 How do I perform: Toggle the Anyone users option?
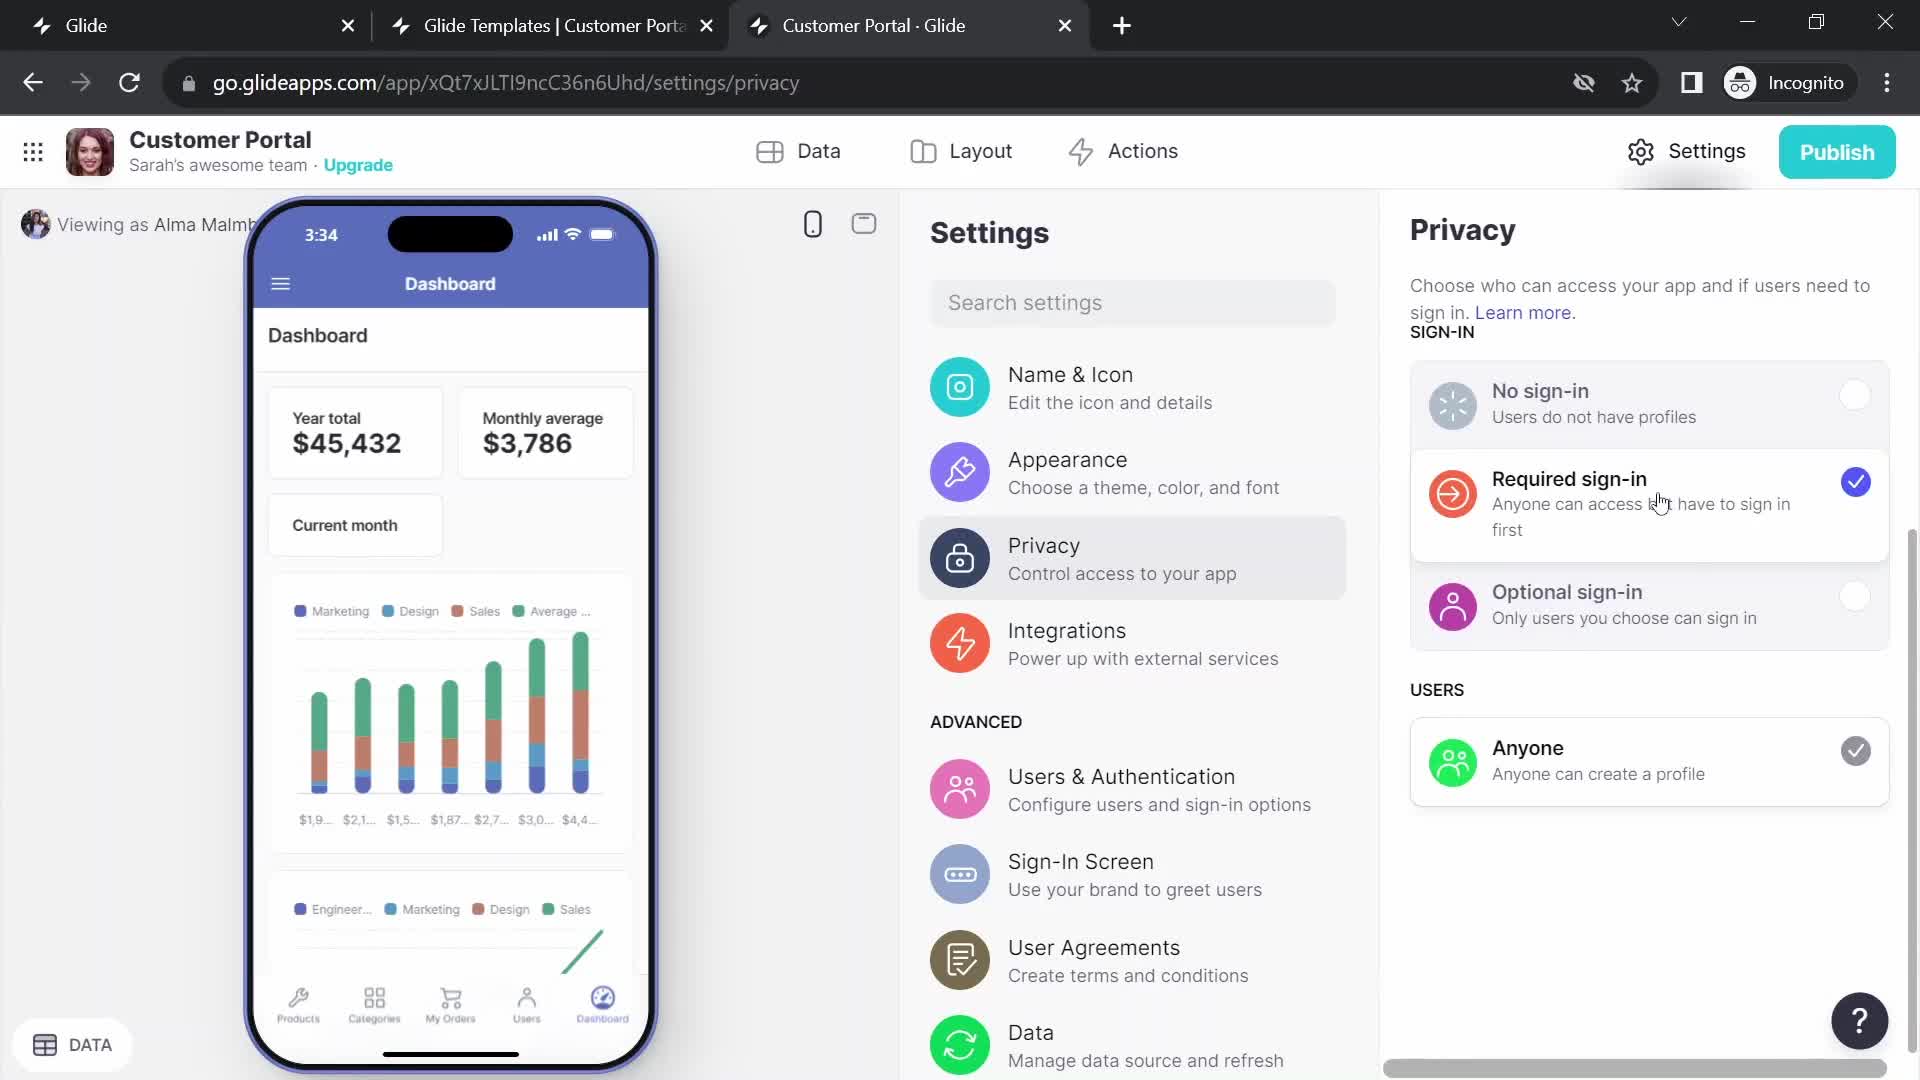coord(1855,752)
